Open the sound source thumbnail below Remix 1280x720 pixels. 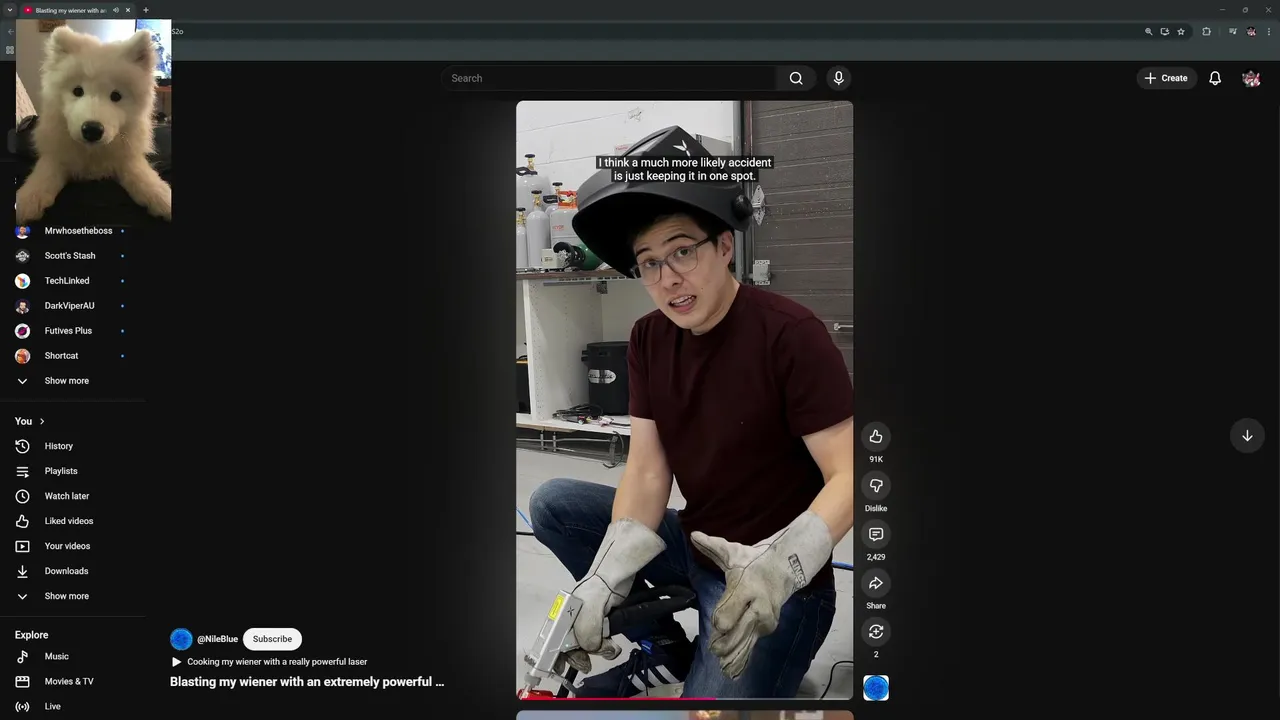(x=876, y=688)
